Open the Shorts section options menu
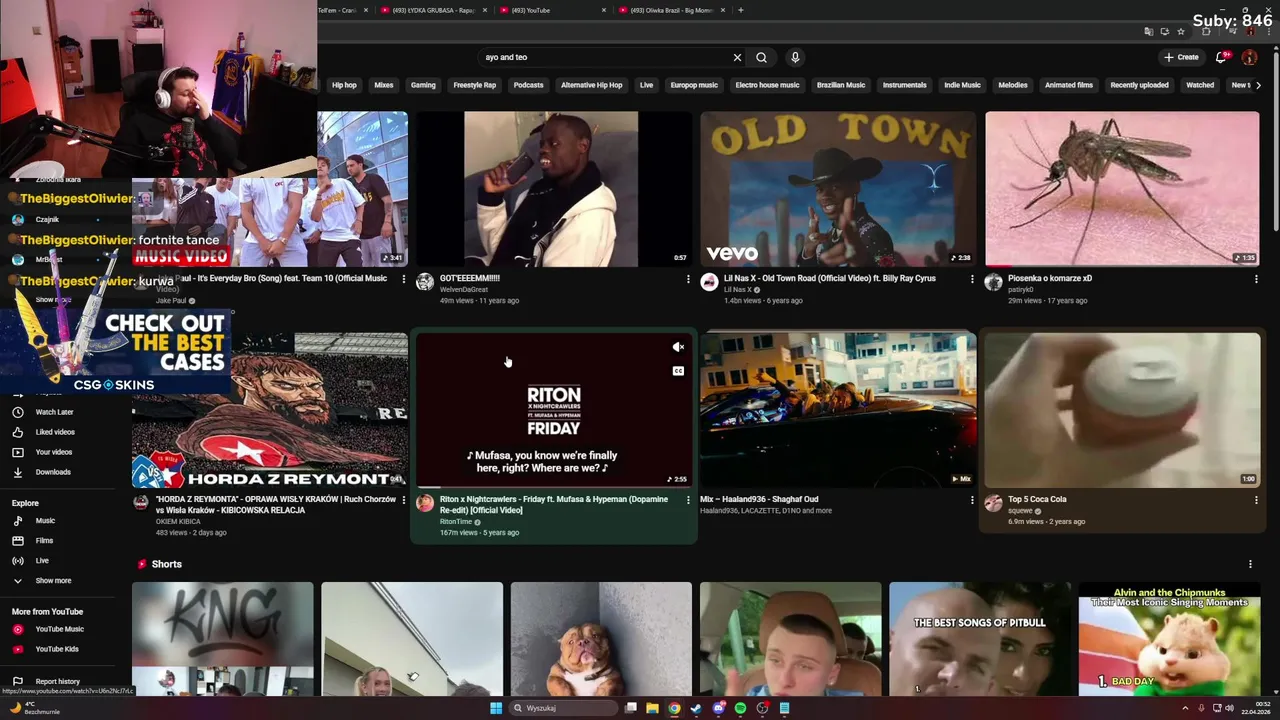 pos(1250,564)
